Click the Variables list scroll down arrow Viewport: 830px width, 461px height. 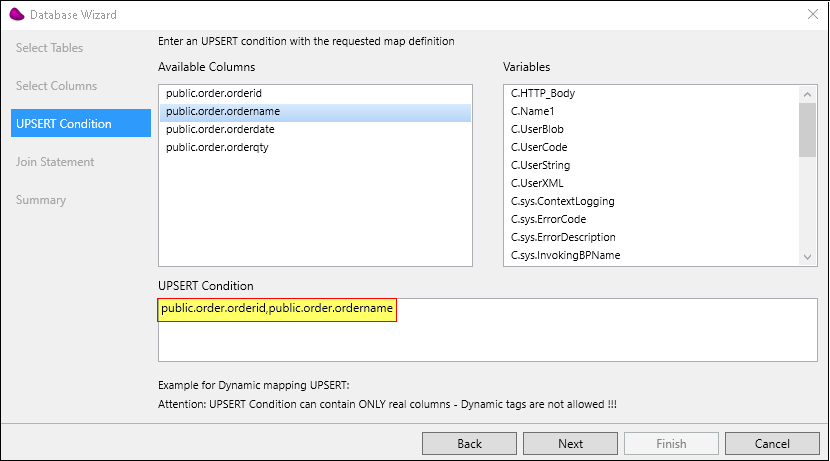[807, 257]
